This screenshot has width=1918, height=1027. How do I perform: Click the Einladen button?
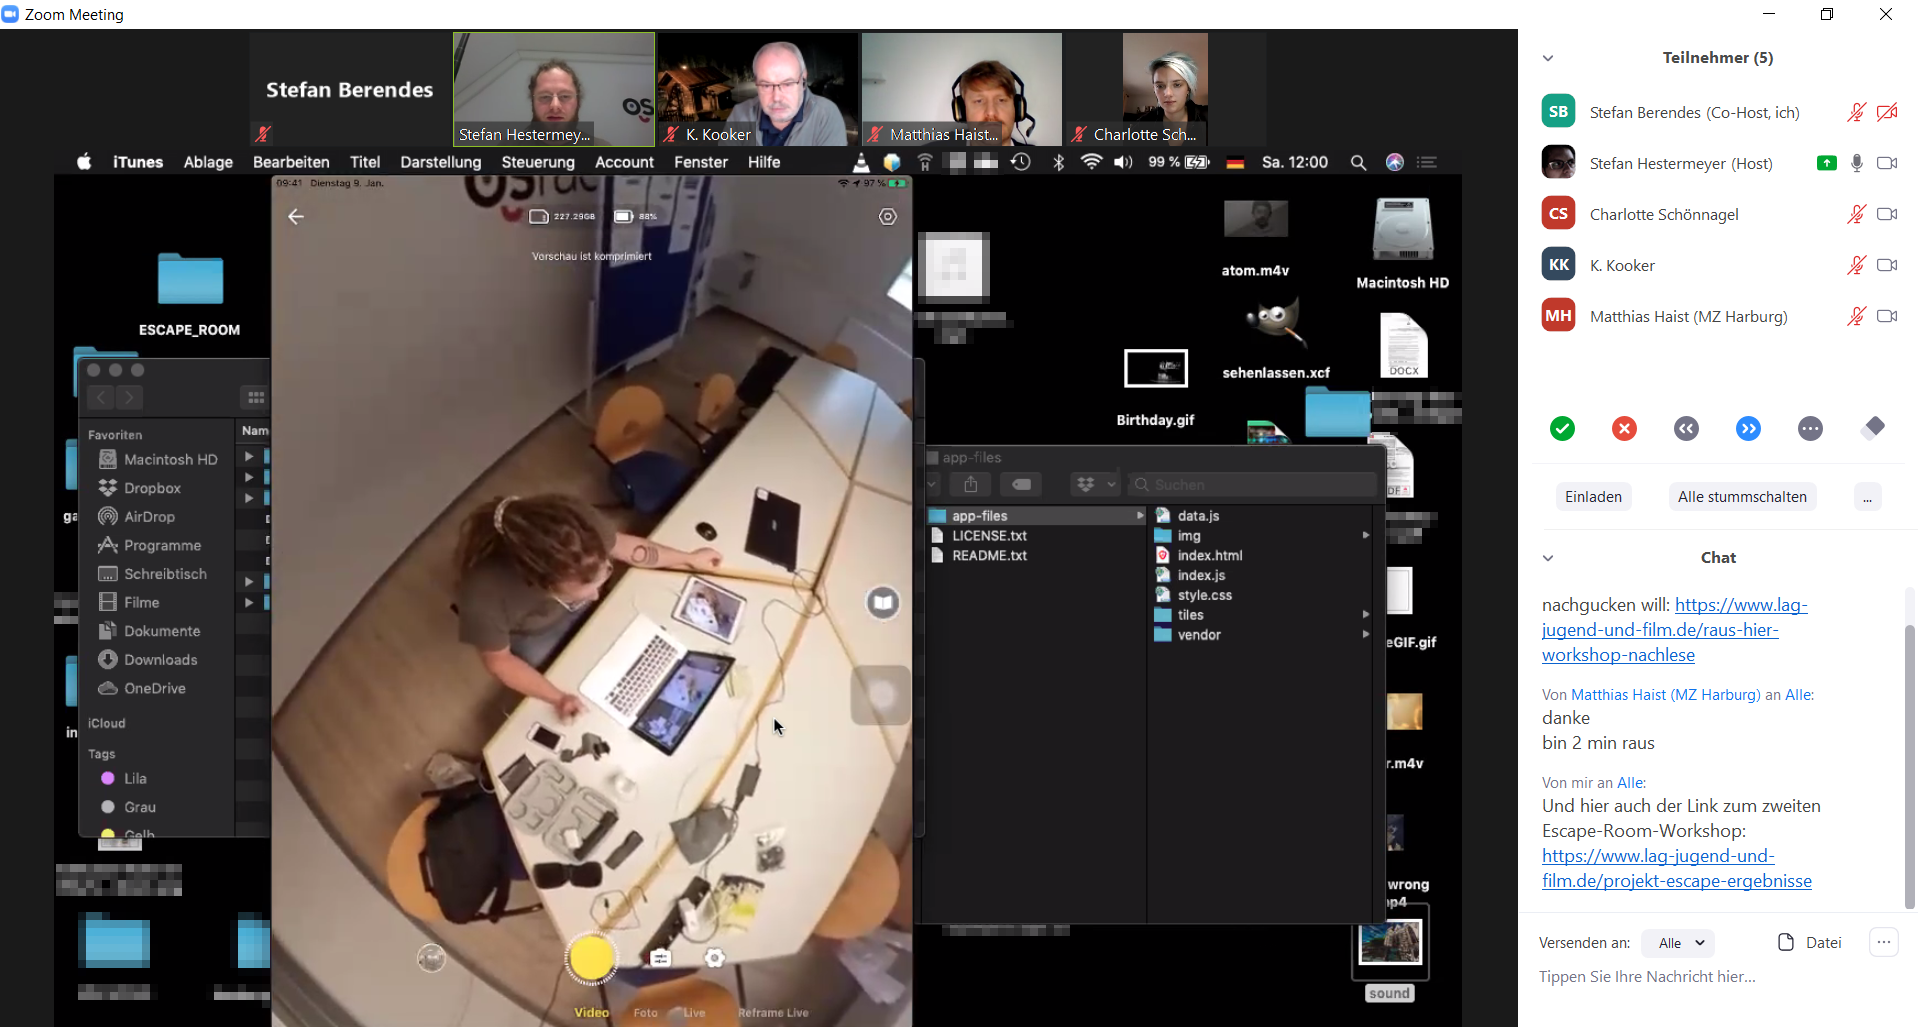coord(1593,497)
